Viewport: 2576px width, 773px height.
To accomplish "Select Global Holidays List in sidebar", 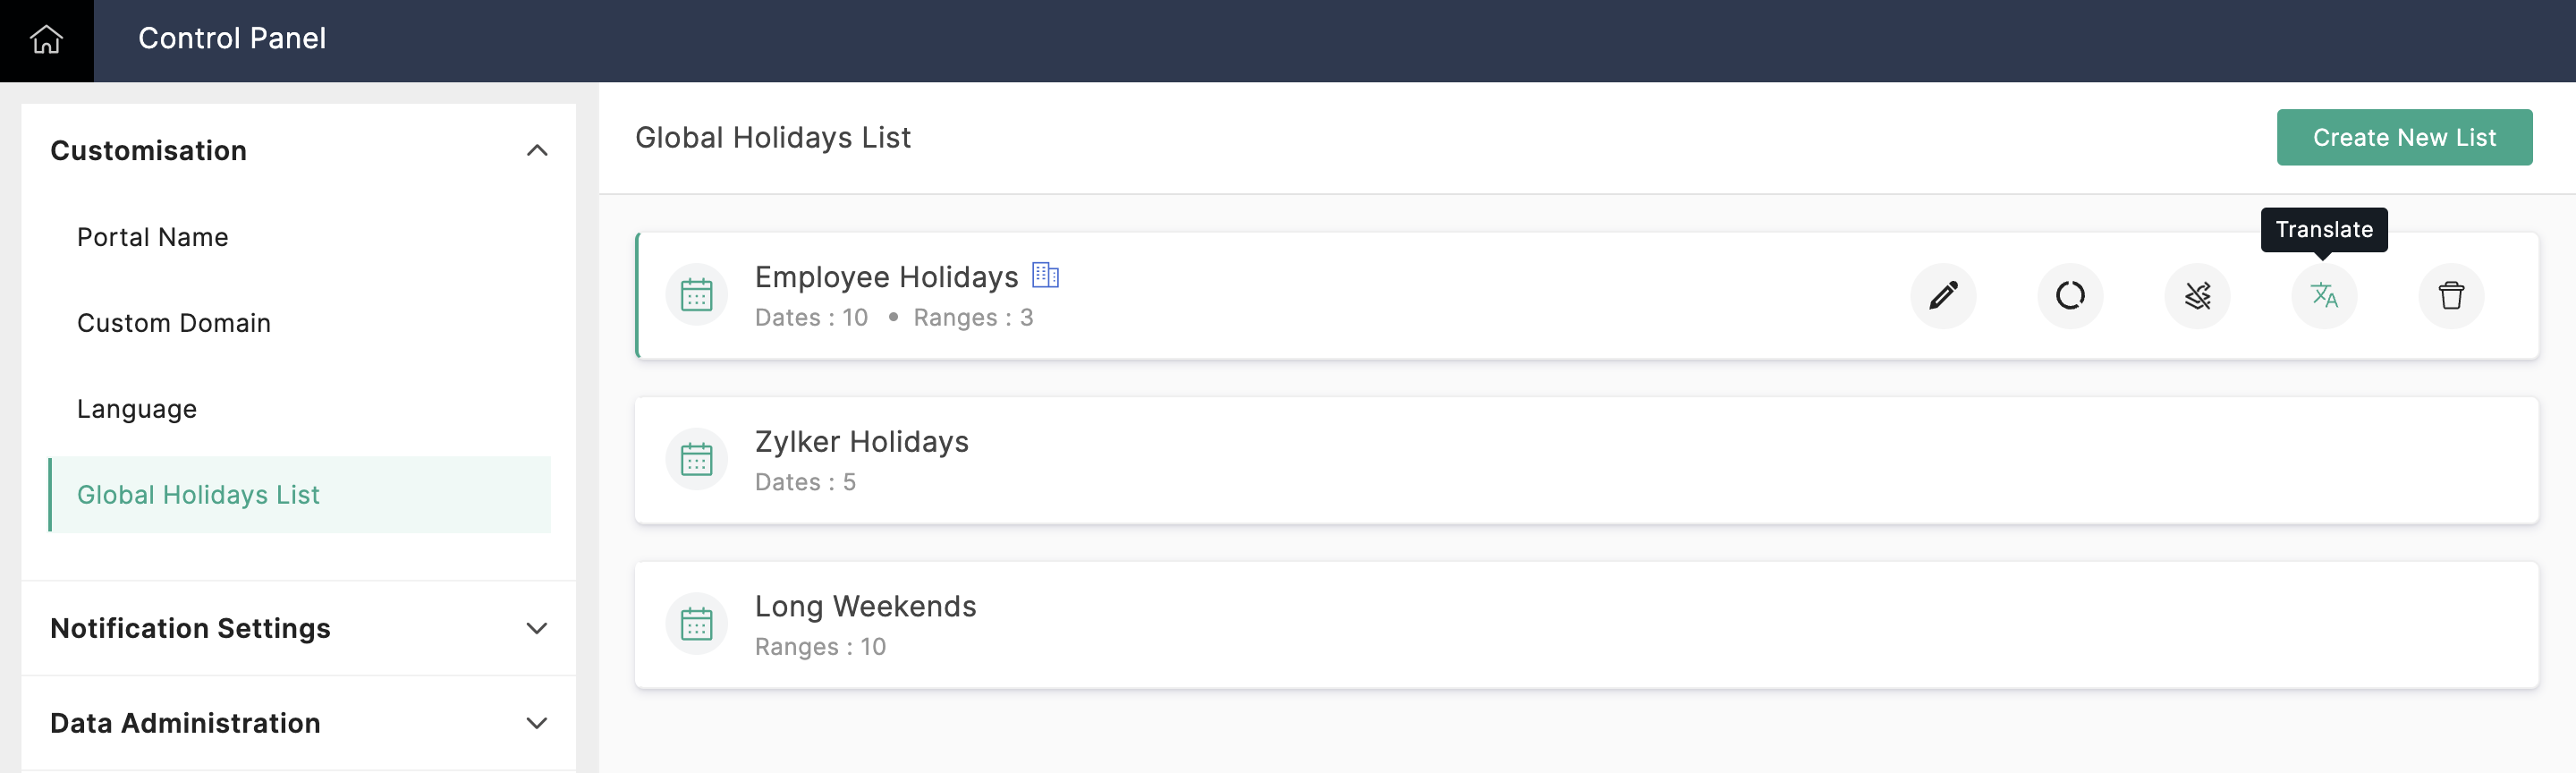I will pyautogui.click(x=199, y=495).
